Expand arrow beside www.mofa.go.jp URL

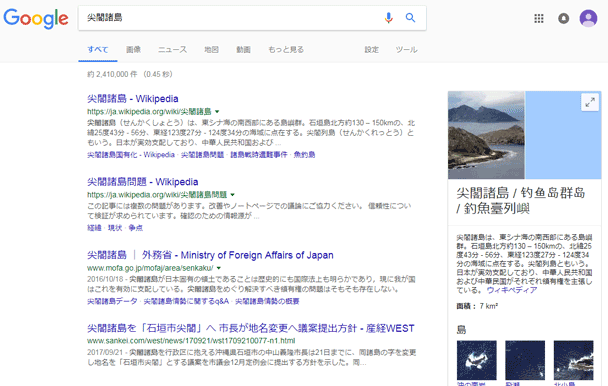point(219,268)
